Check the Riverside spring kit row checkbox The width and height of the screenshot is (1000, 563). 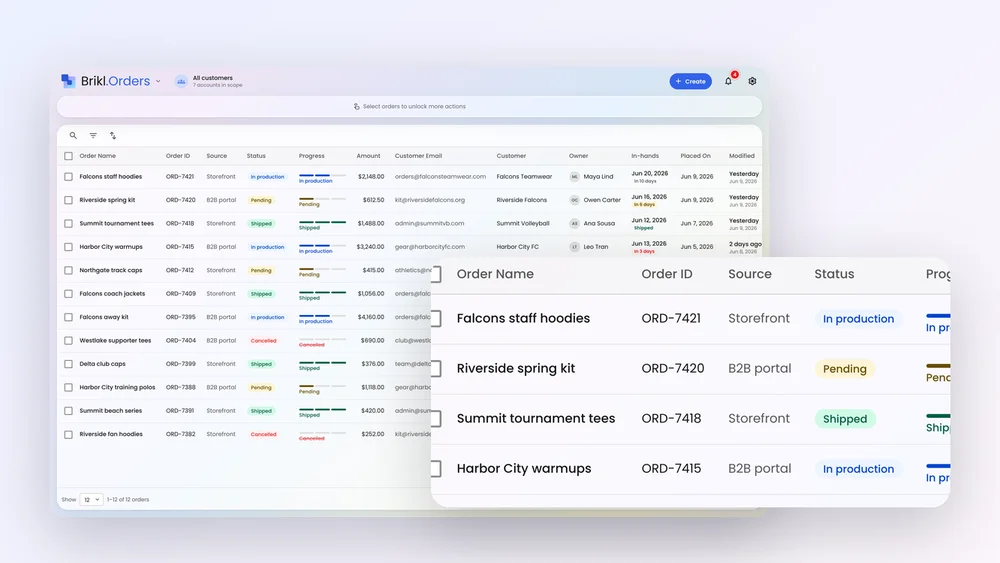(x=68, y=200)
